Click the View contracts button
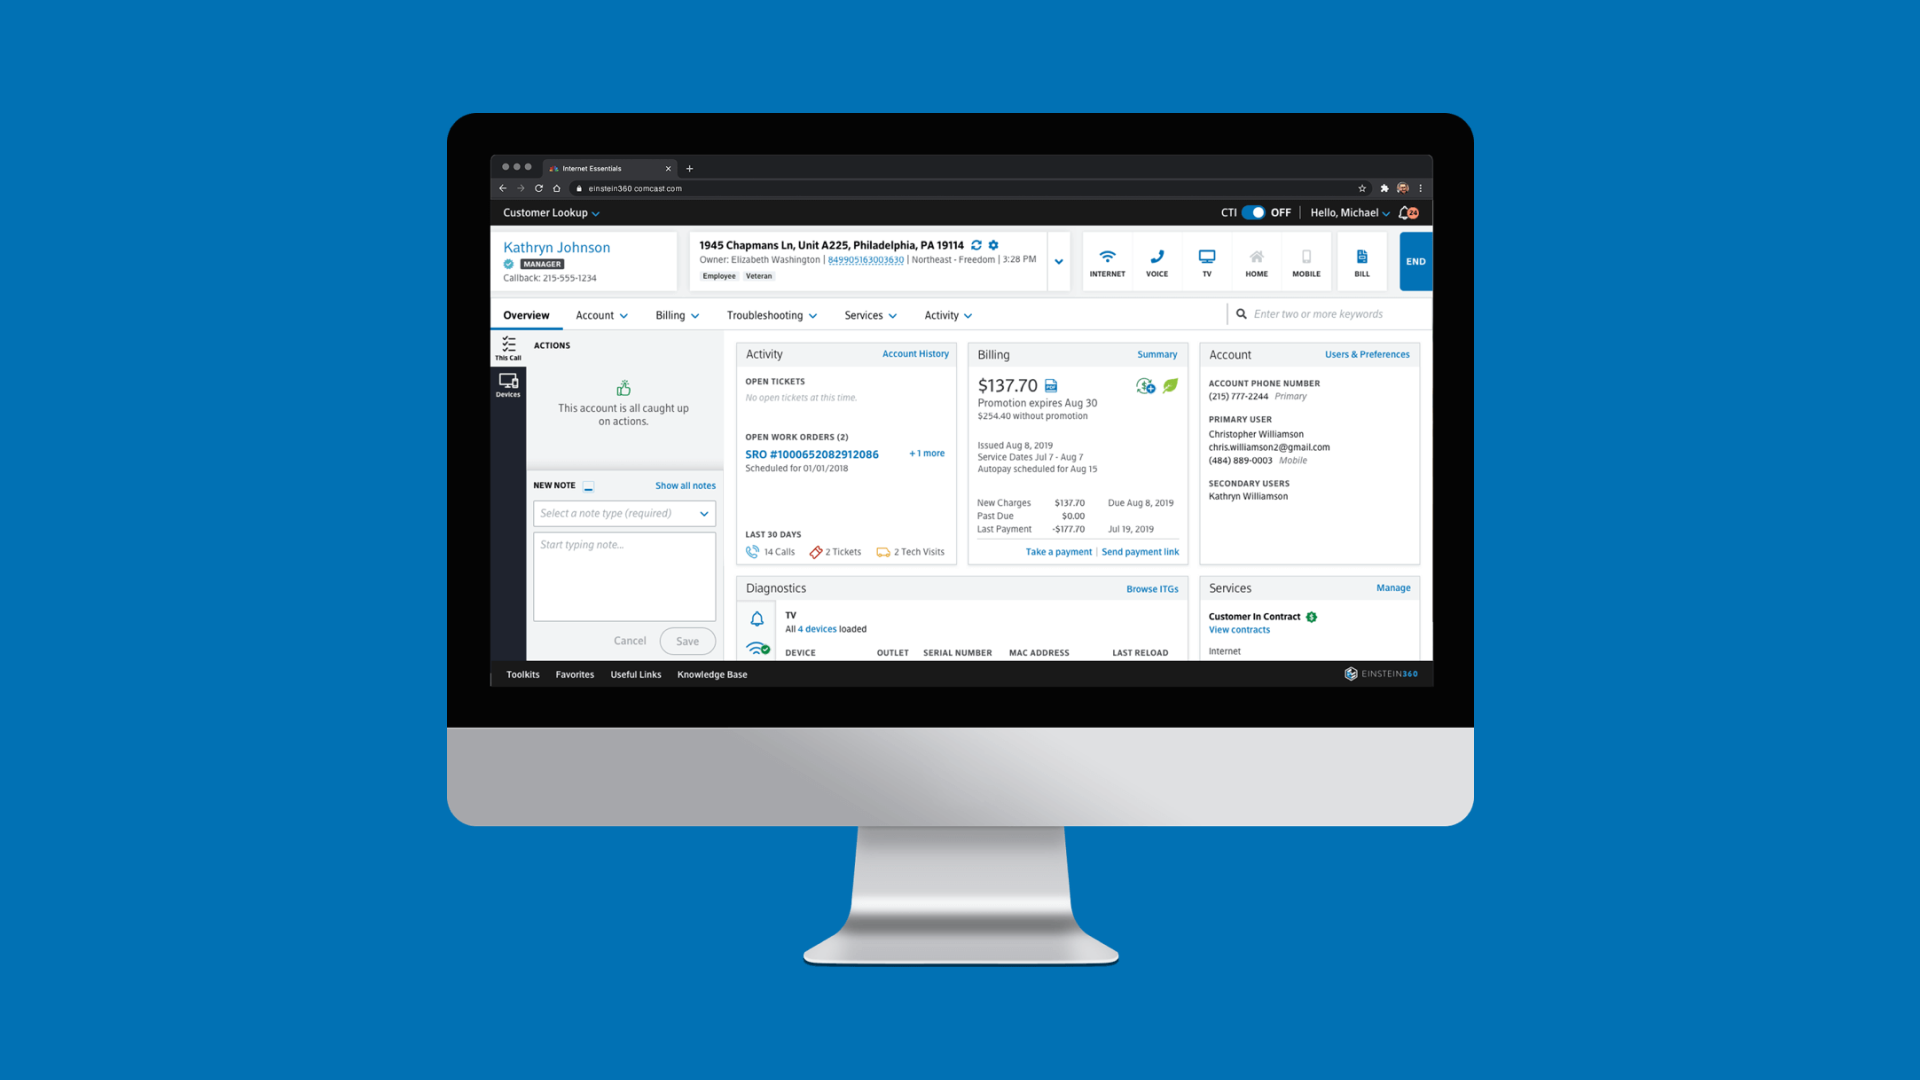 tap(1237, 629)
